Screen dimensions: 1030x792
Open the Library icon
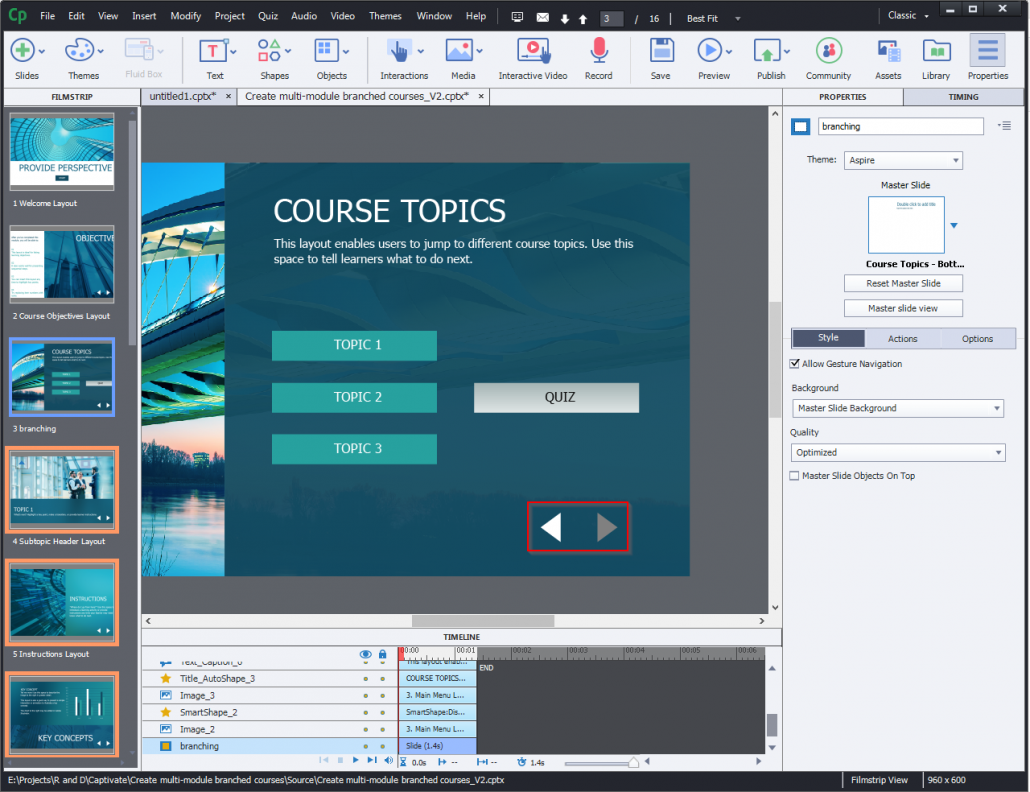pos(936,52)
